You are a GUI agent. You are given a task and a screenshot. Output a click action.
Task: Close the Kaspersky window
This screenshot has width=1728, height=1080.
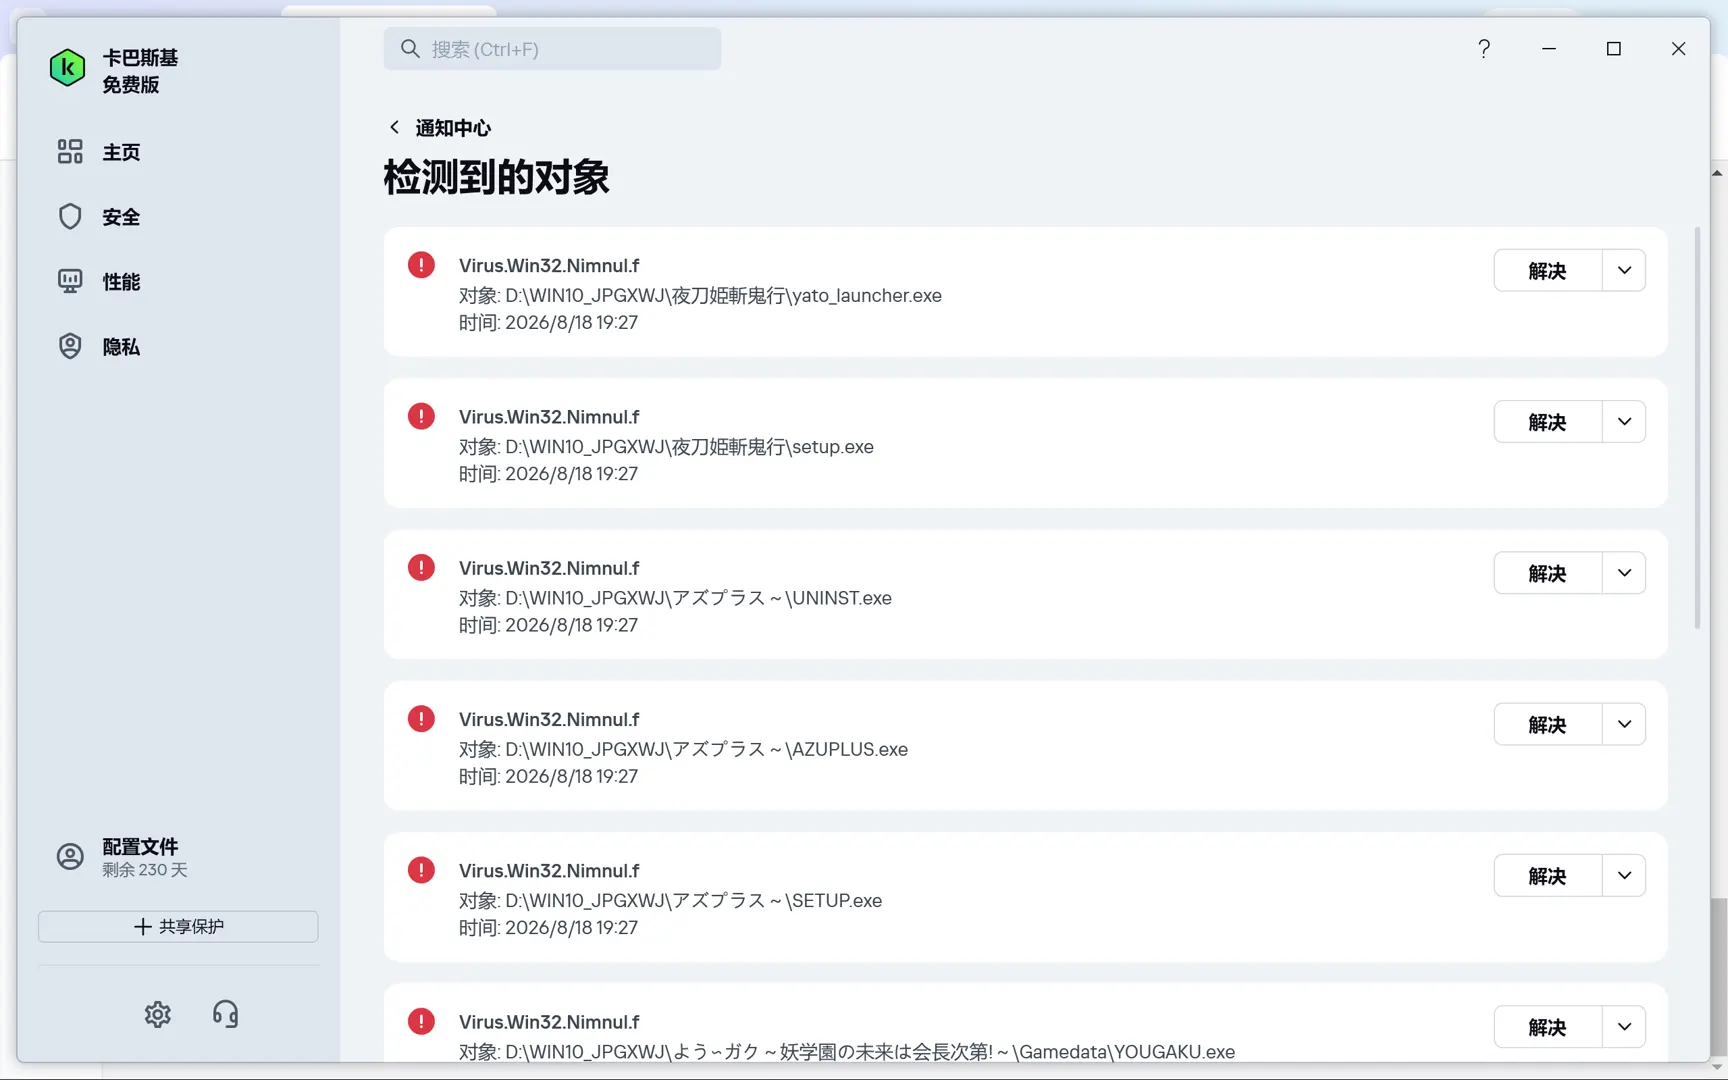1679,49
